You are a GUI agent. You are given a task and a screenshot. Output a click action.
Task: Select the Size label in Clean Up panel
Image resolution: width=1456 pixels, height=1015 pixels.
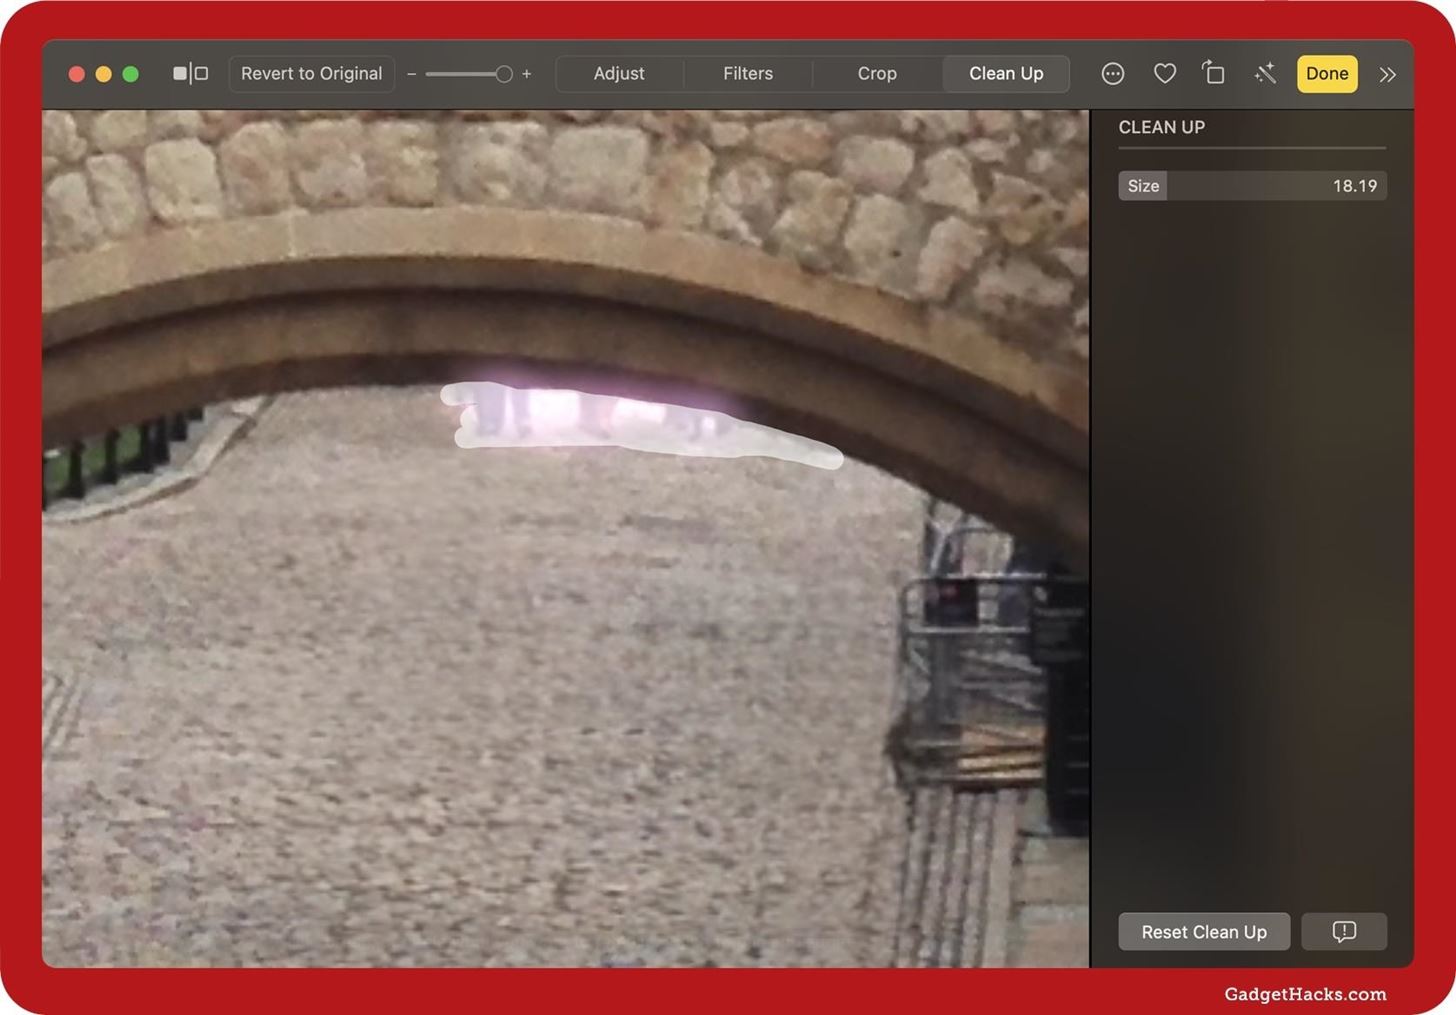point(1142,185)
